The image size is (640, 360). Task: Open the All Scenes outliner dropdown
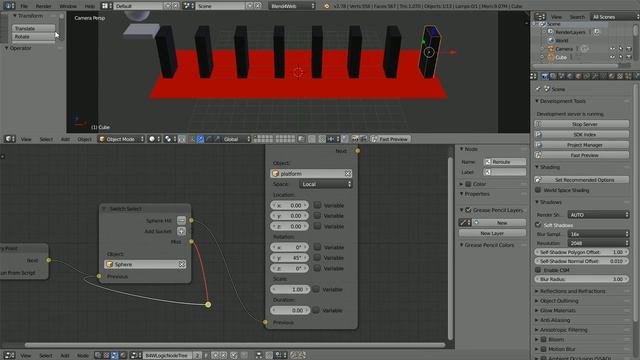point(614,17)
